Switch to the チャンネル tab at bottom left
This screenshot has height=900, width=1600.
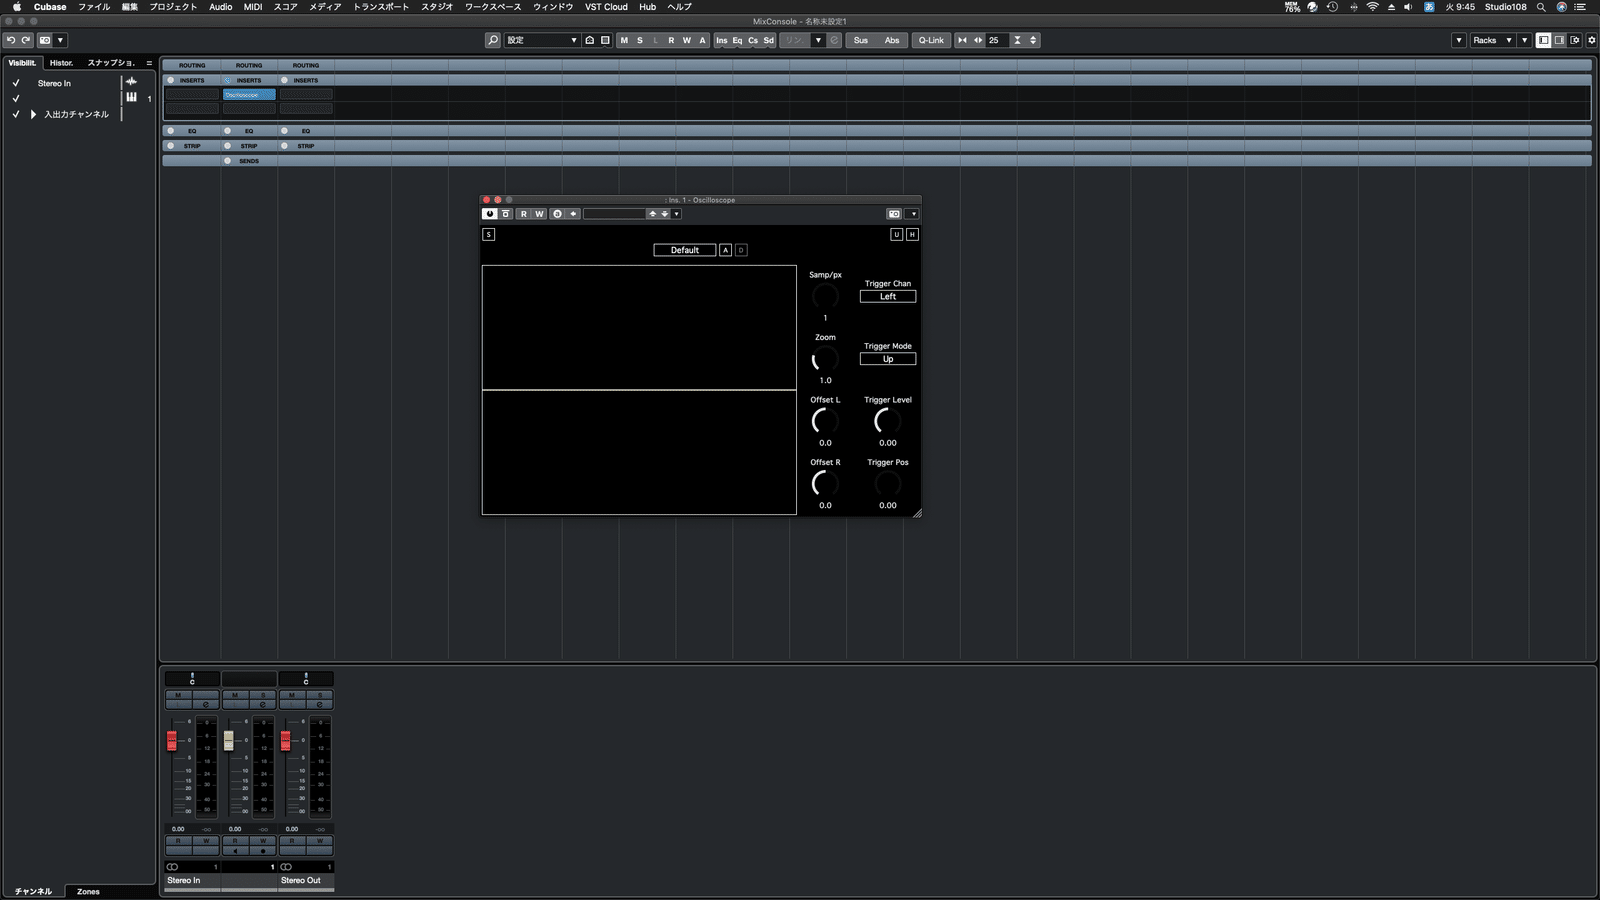point(33,891)
